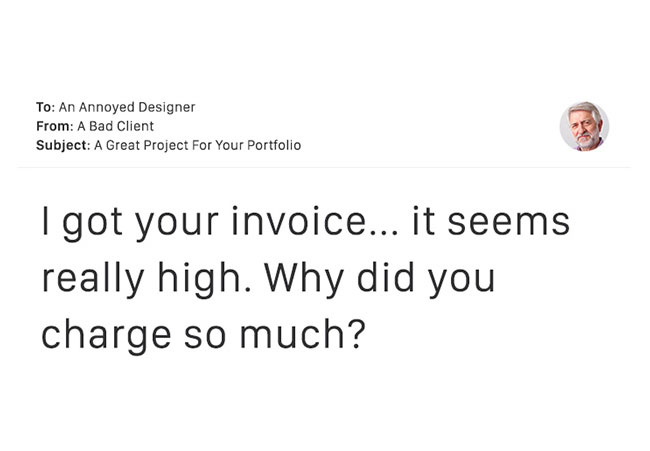Click the sender's avatar photo

(584, 126)
